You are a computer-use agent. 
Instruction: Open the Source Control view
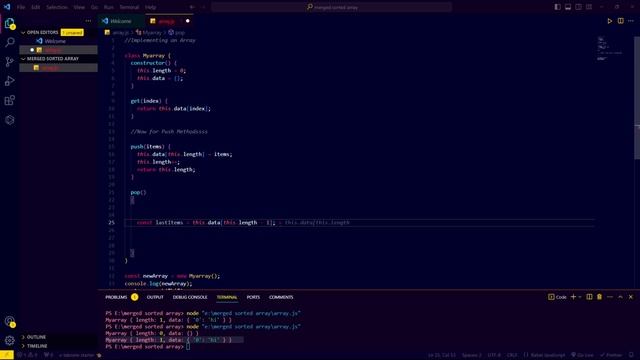tap(9, 62)
